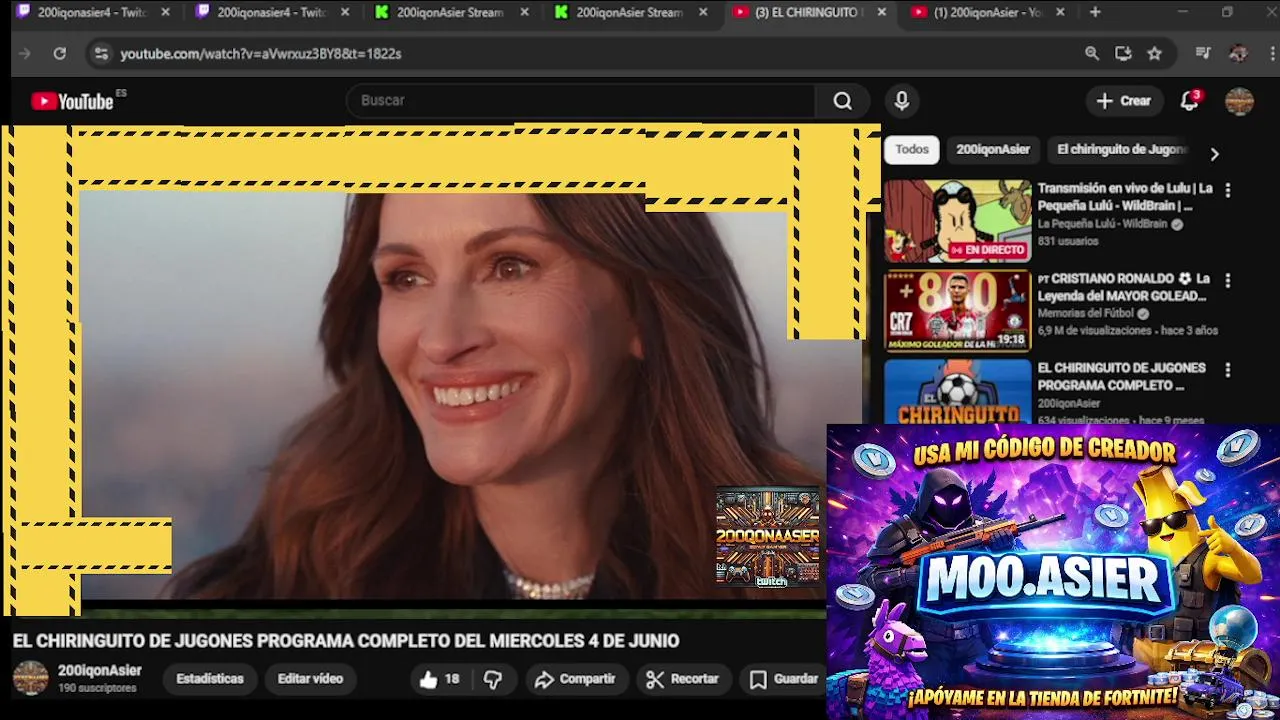Switch to first 200iqonasier4 Twitch tab
Screen dimensions: 1280x720
coord(92,12)
